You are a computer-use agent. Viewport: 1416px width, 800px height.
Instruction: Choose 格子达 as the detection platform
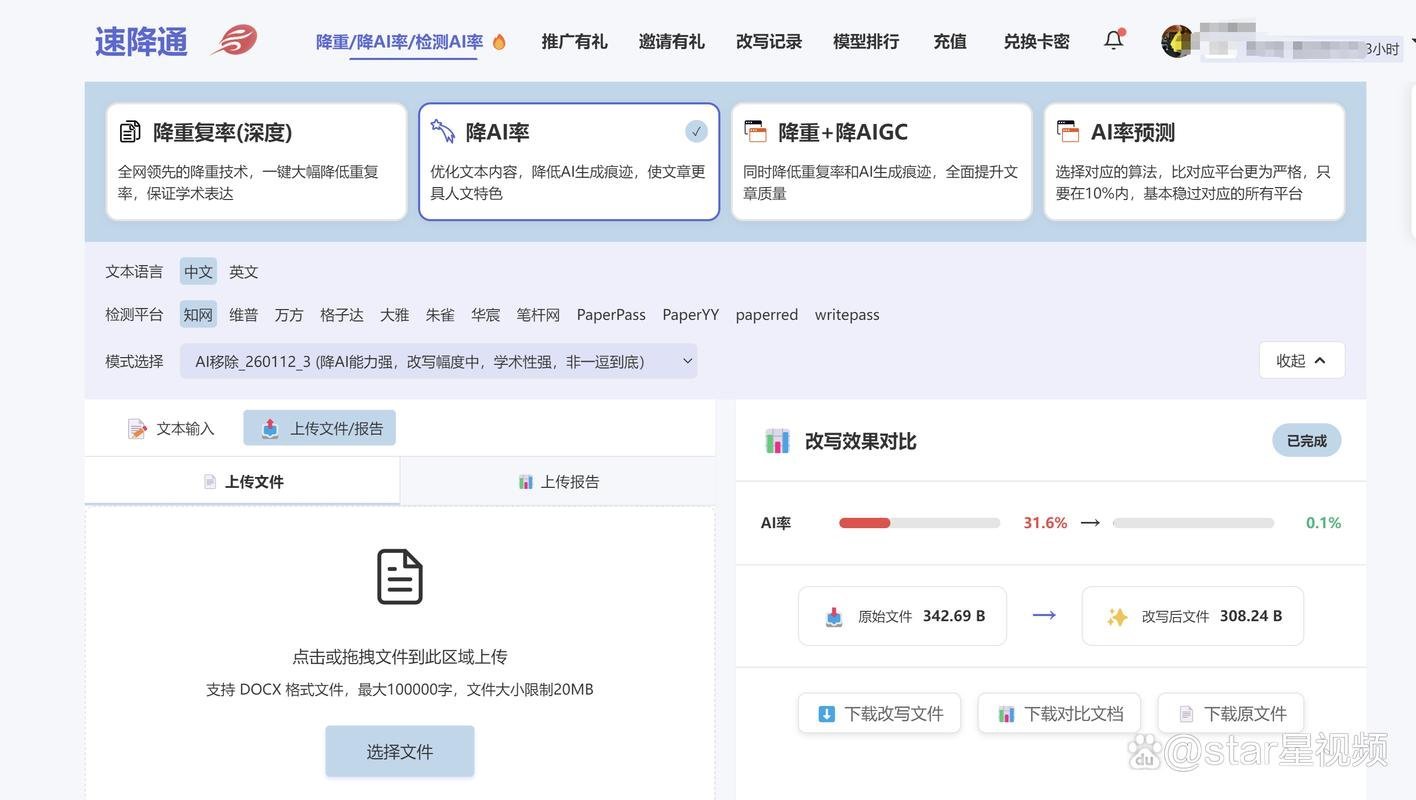pyautogui.click(x=341, y=314)
